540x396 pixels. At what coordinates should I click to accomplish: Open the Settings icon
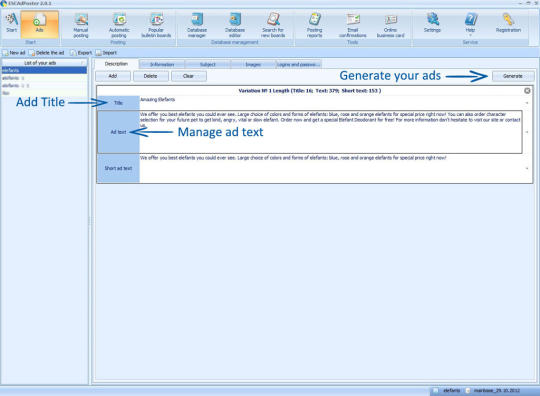(x=433, y=23)
